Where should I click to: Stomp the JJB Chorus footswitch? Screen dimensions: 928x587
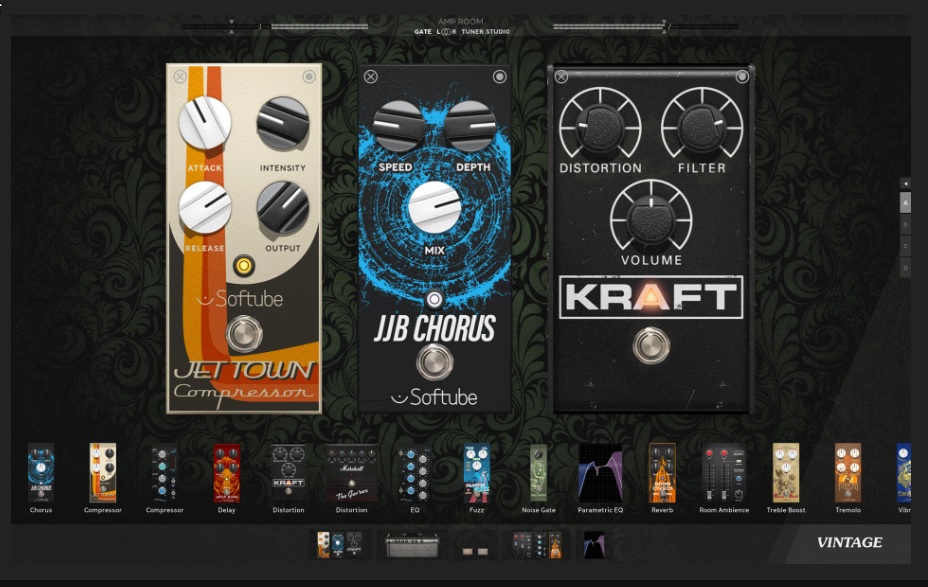[x=434, y=362]
